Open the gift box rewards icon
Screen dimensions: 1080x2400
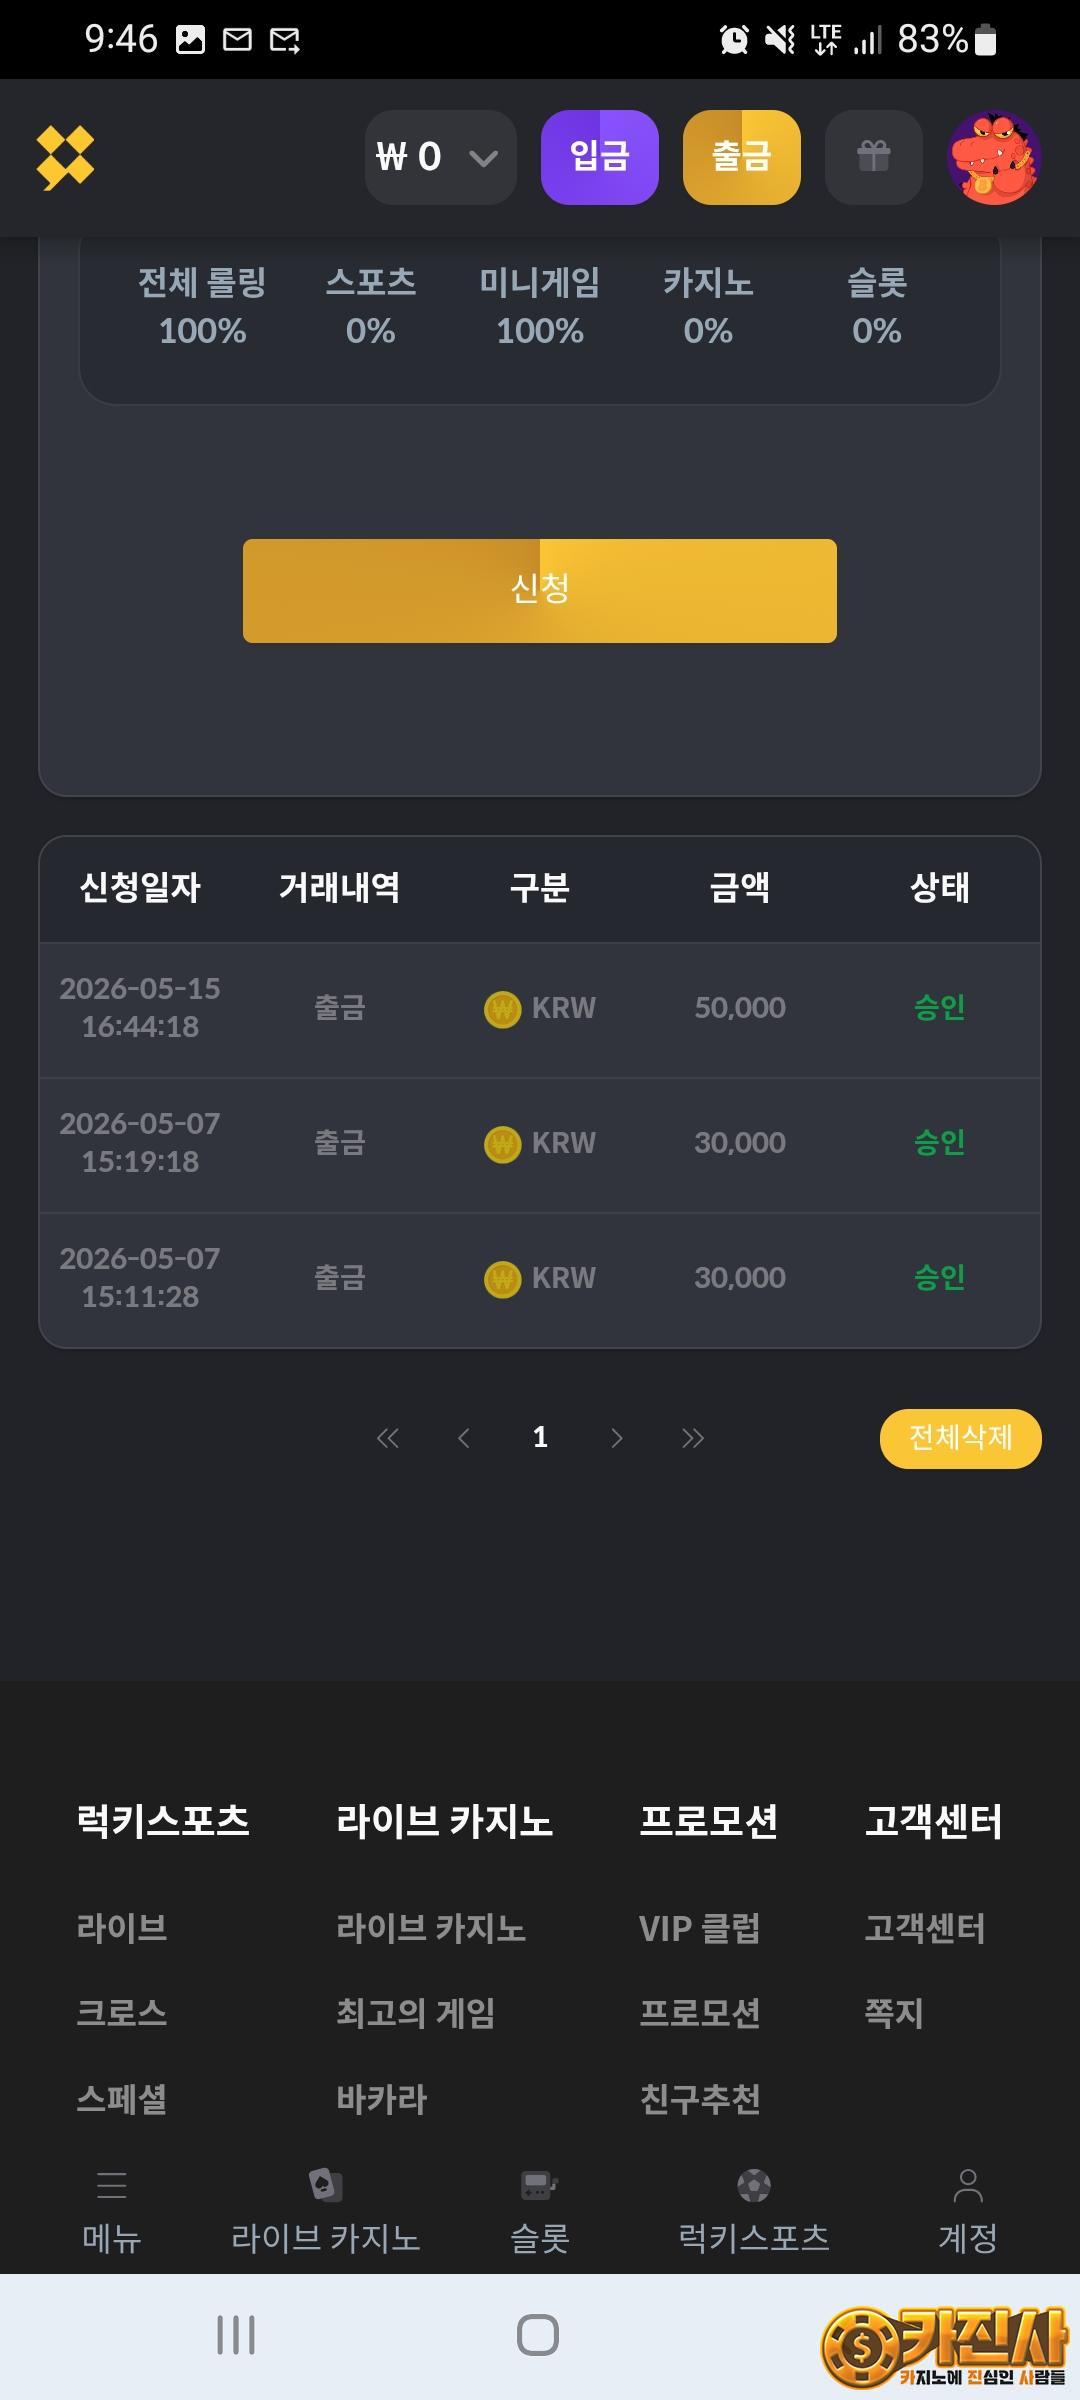pos(873,157)
